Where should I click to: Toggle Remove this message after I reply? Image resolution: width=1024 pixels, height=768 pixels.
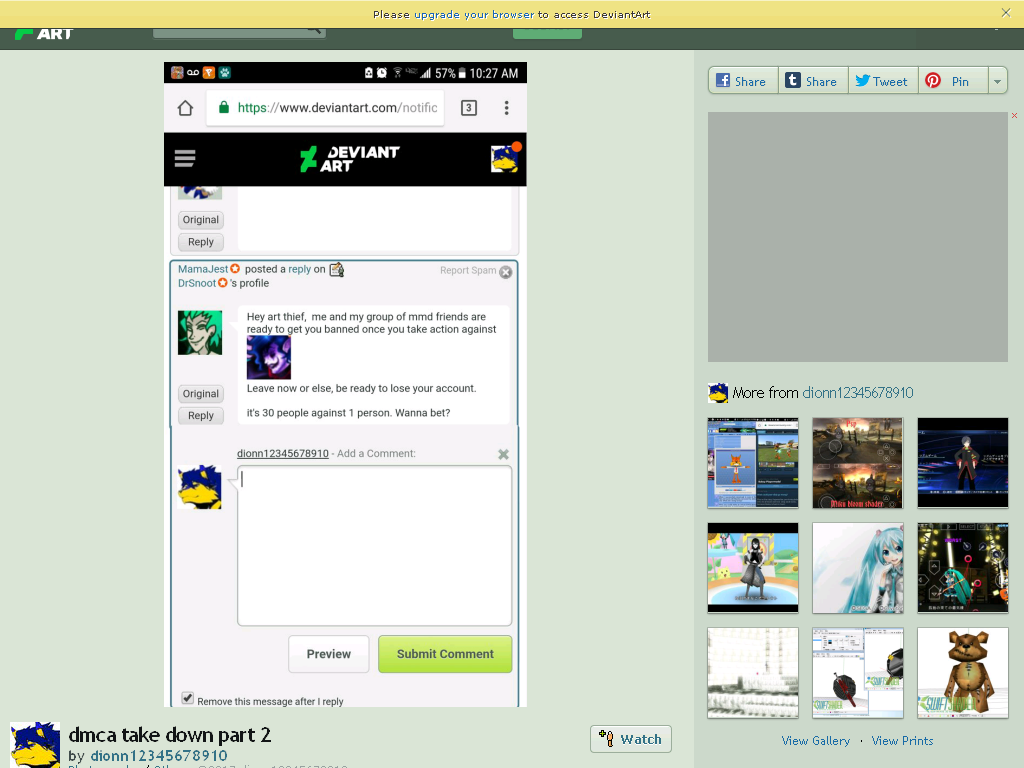coord(187,698)
